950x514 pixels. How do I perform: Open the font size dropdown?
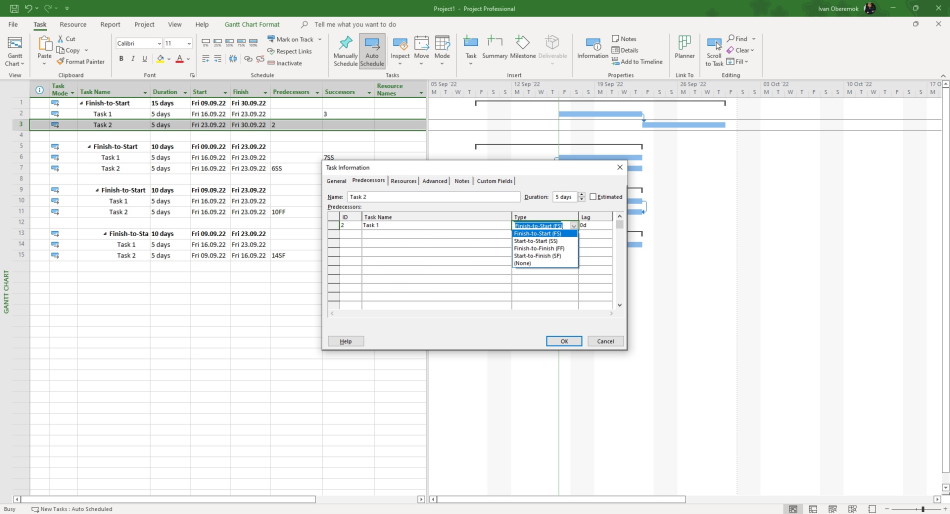[189, 44]
